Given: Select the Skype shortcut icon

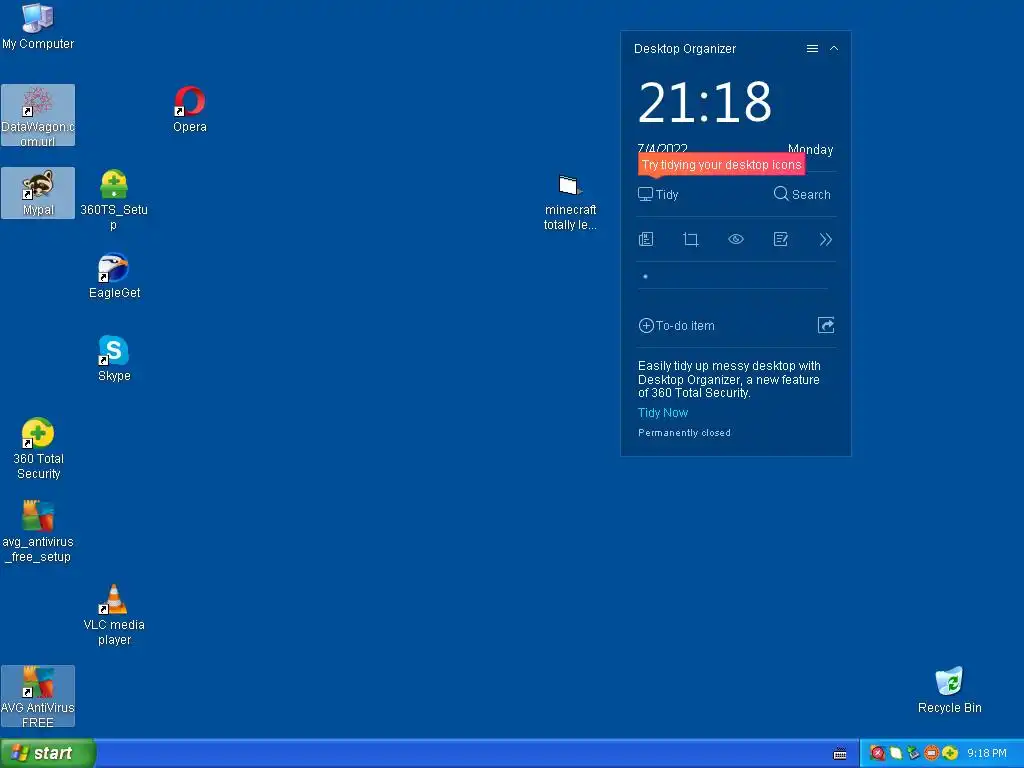Looking at the screenshot, I should (x=114, y=358).
